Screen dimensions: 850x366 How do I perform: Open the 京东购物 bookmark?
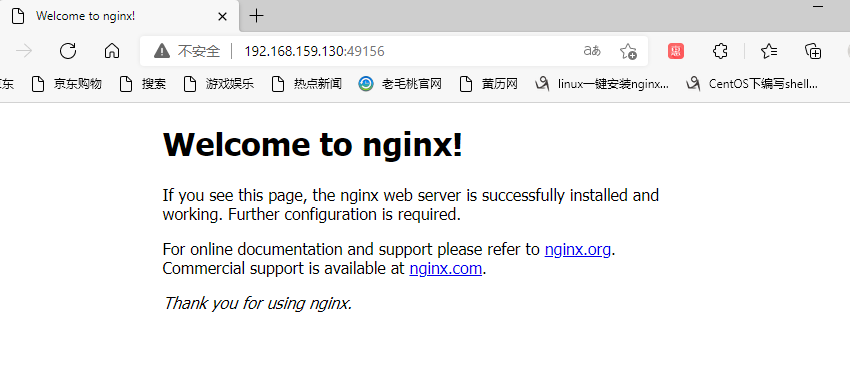pyautogui.click(x=67, y=84)
